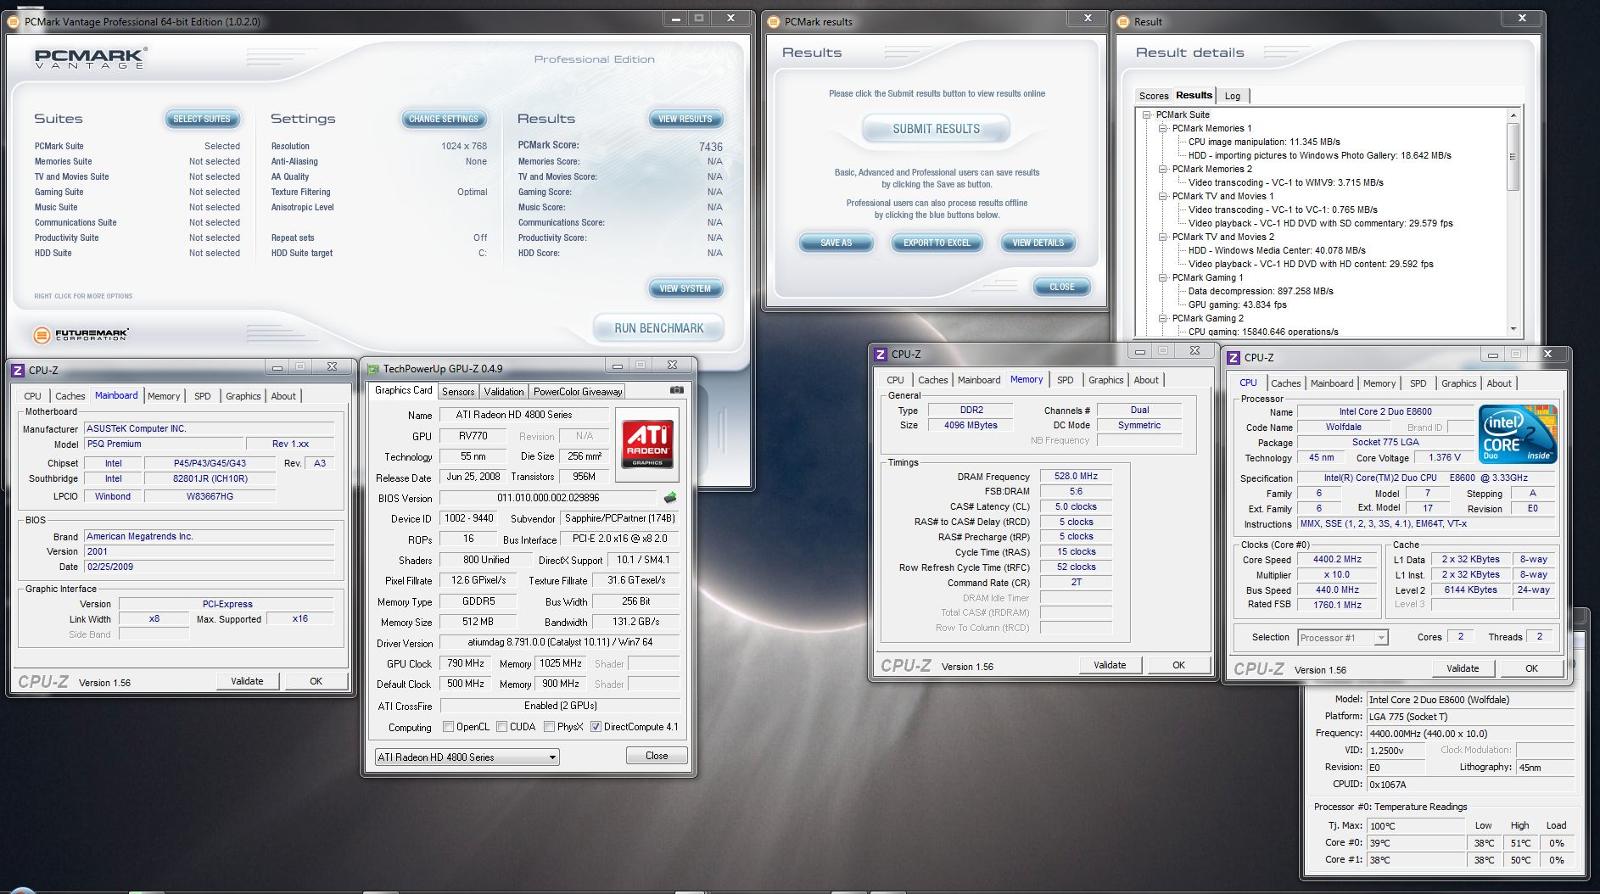Open the Validation tab in GPU-Z

pos(503,391)
